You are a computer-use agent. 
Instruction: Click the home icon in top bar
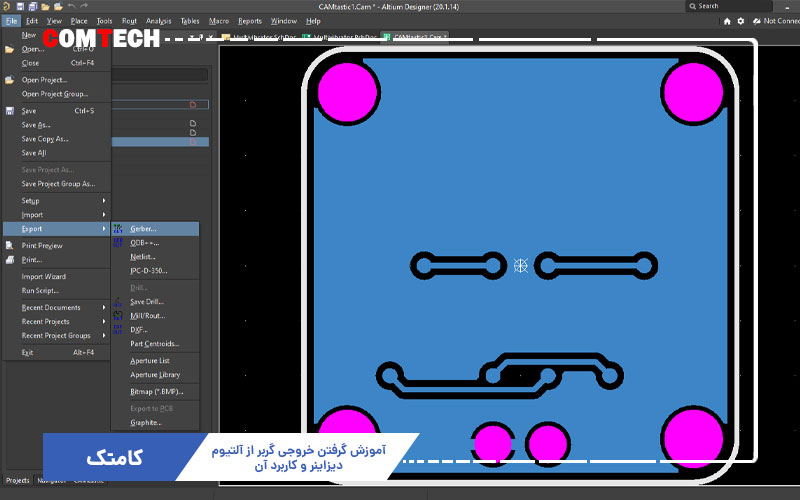pos(726,20)
